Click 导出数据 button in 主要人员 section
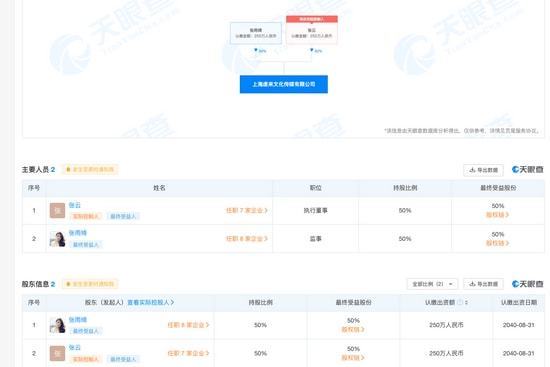 (483, 170)
